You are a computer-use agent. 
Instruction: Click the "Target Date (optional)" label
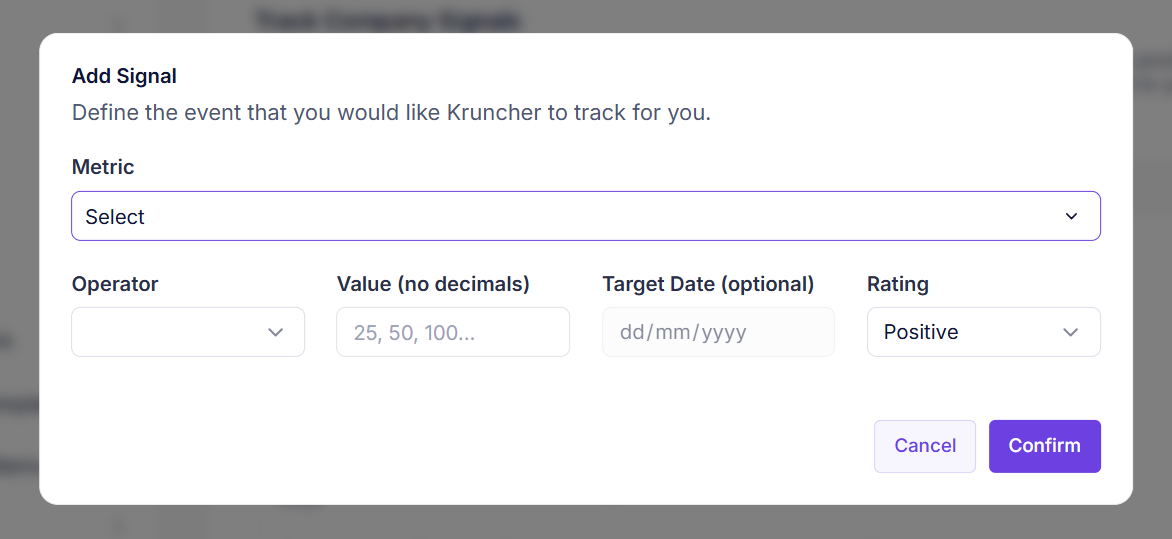tap(708, 284)
